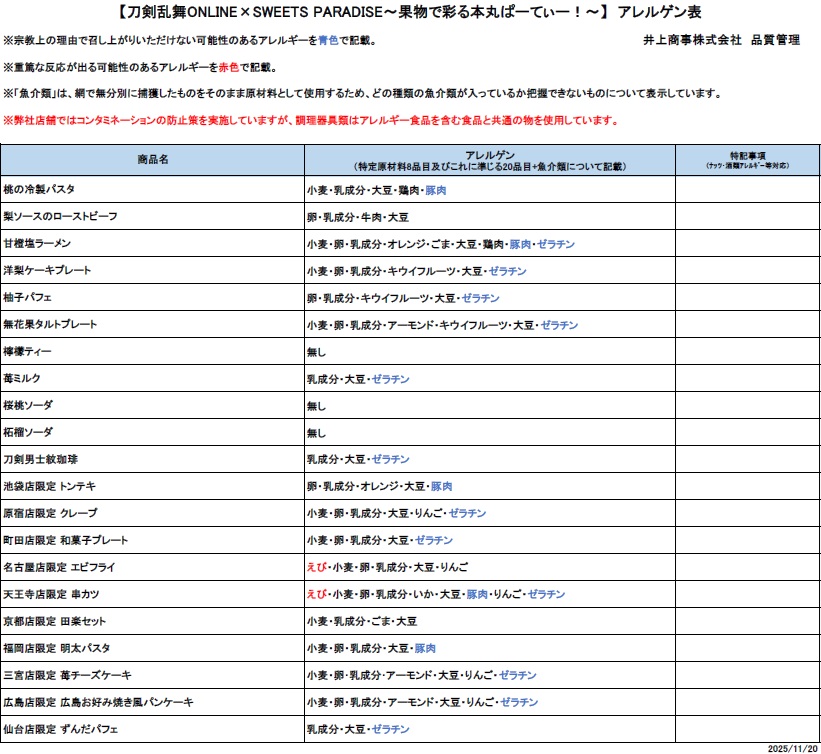Click 無し in the 檸檬ティー row
This screenshot has height=754, width=821.
click(316, 352)
